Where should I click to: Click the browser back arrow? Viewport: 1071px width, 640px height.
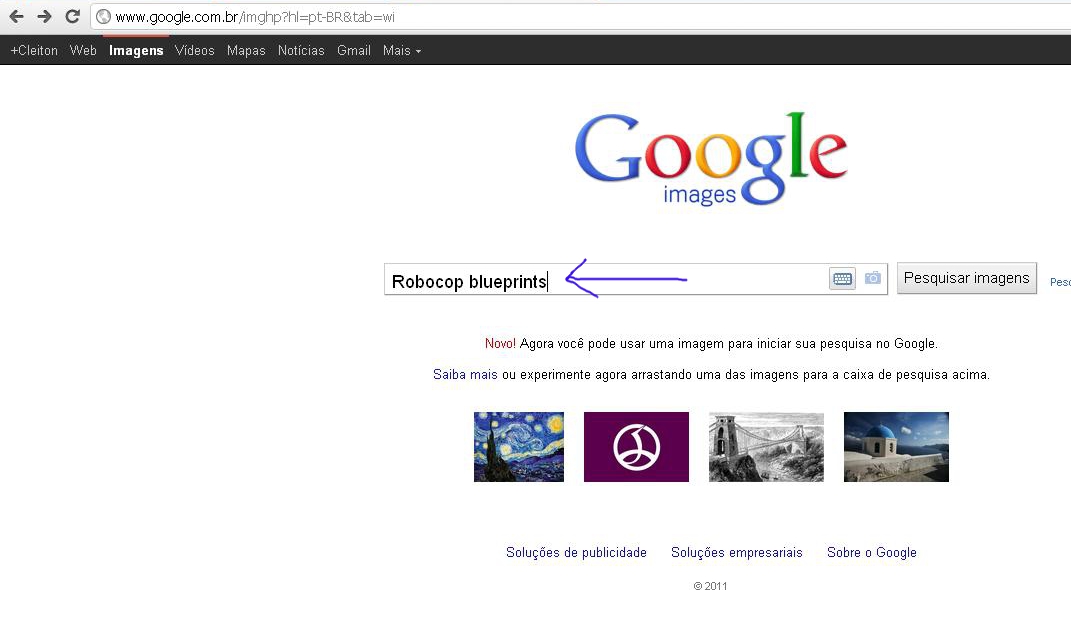pos(16,16)
